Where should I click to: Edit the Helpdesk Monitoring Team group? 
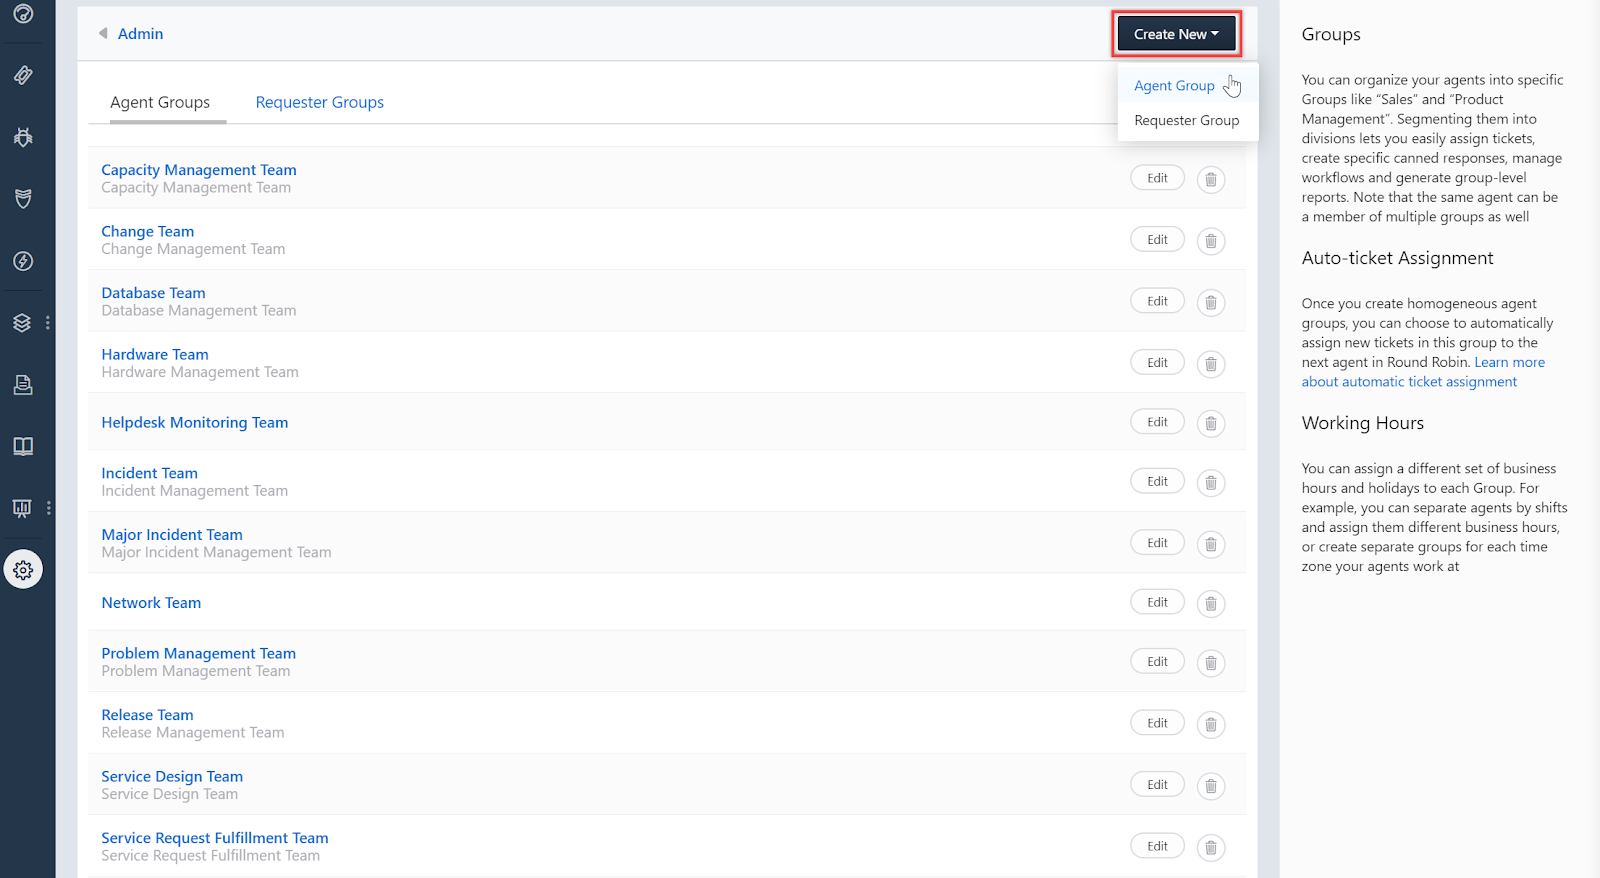(x=1157, y=422)
